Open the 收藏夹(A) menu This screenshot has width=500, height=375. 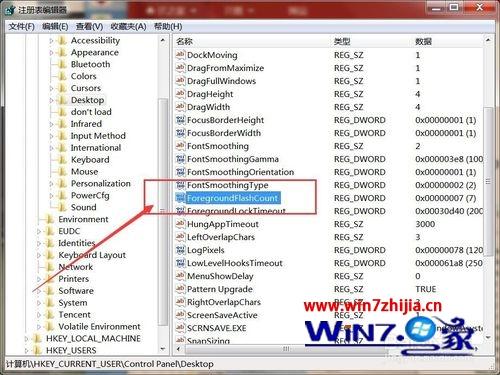coord(128,26)
